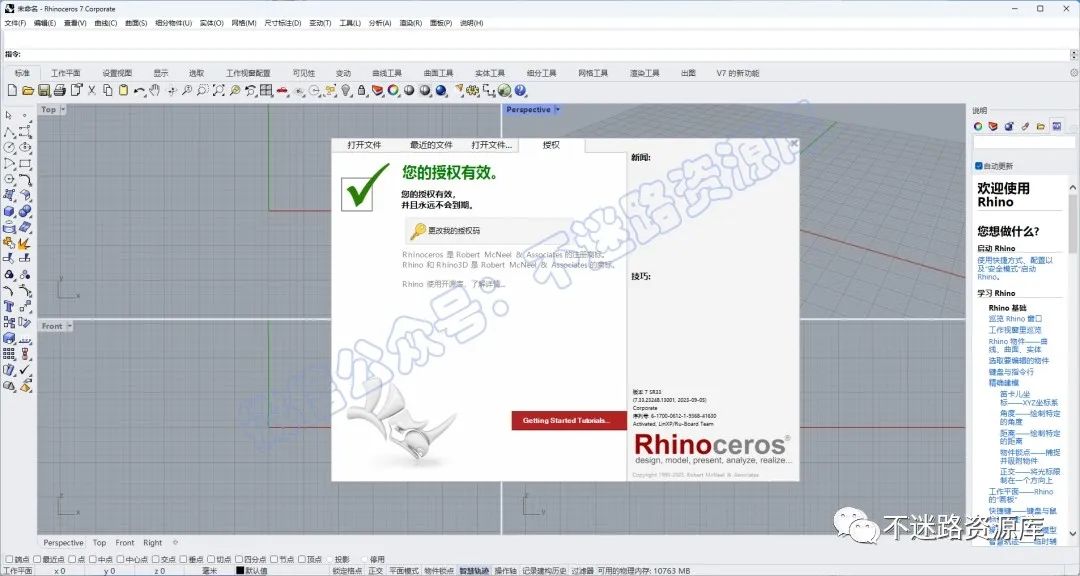The image size is (1080, 576).
Task: Click the 更改我的授权码 button
Action: (489, 231)
